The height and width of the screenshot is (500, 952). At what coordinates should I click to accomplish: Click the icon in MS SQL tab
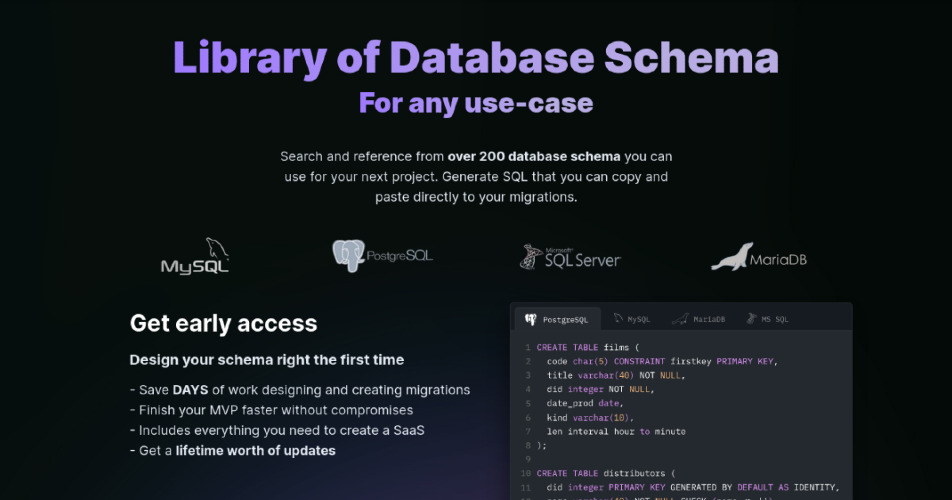point(752,319)
